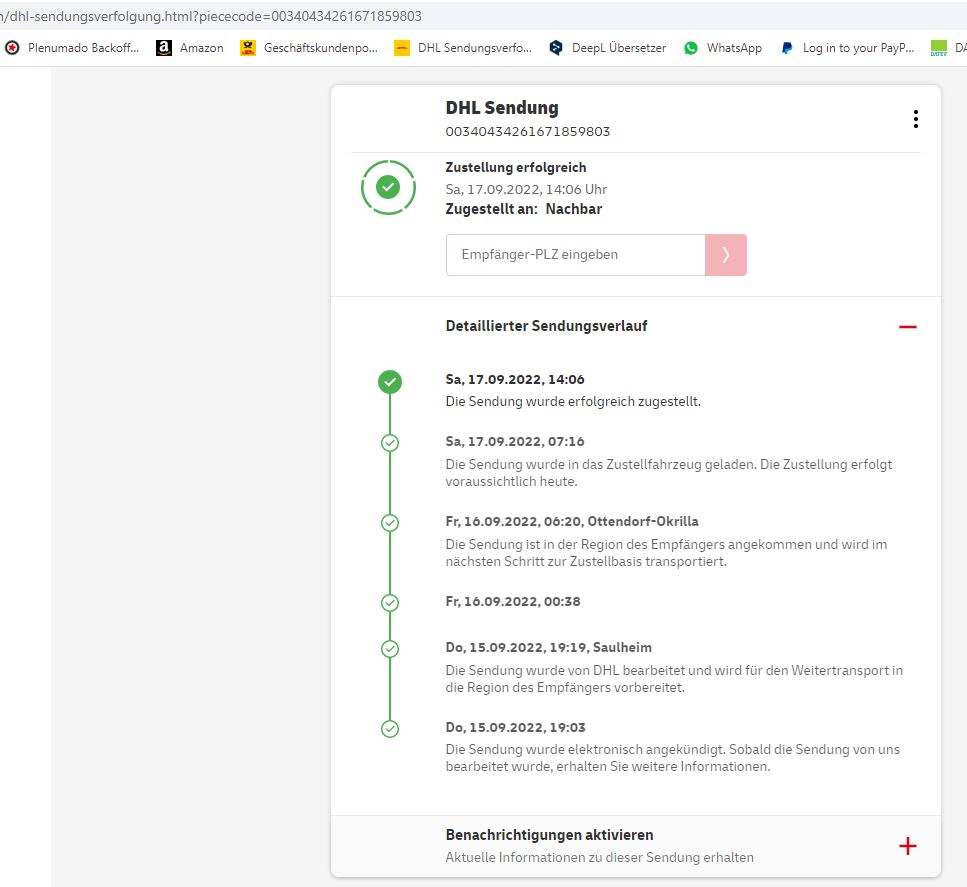The width and height of the screenshot is (967, 887).
Task: Click the 'Do, 15.09.2022, 19:19, Saulheim' entry
Action: pos(549,648)
